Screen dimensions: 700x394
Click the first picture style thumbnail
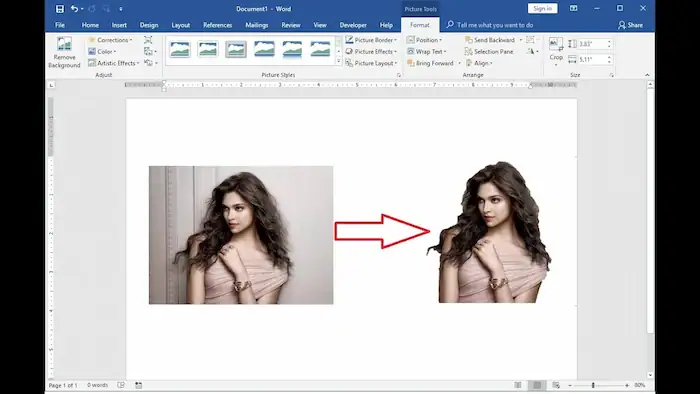180,49
